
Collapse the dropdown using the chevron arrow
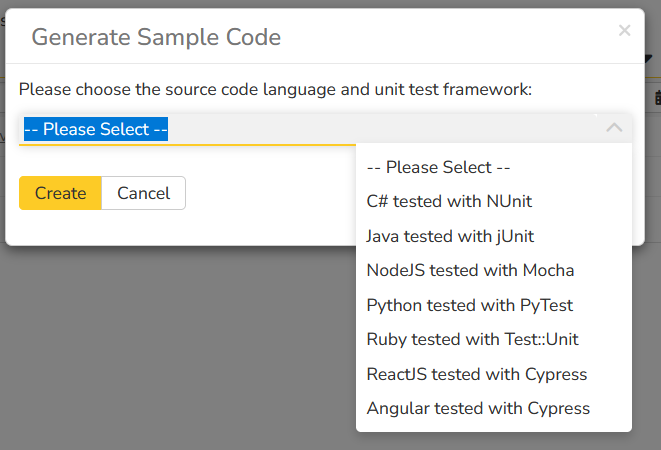[x=615, y=128]
